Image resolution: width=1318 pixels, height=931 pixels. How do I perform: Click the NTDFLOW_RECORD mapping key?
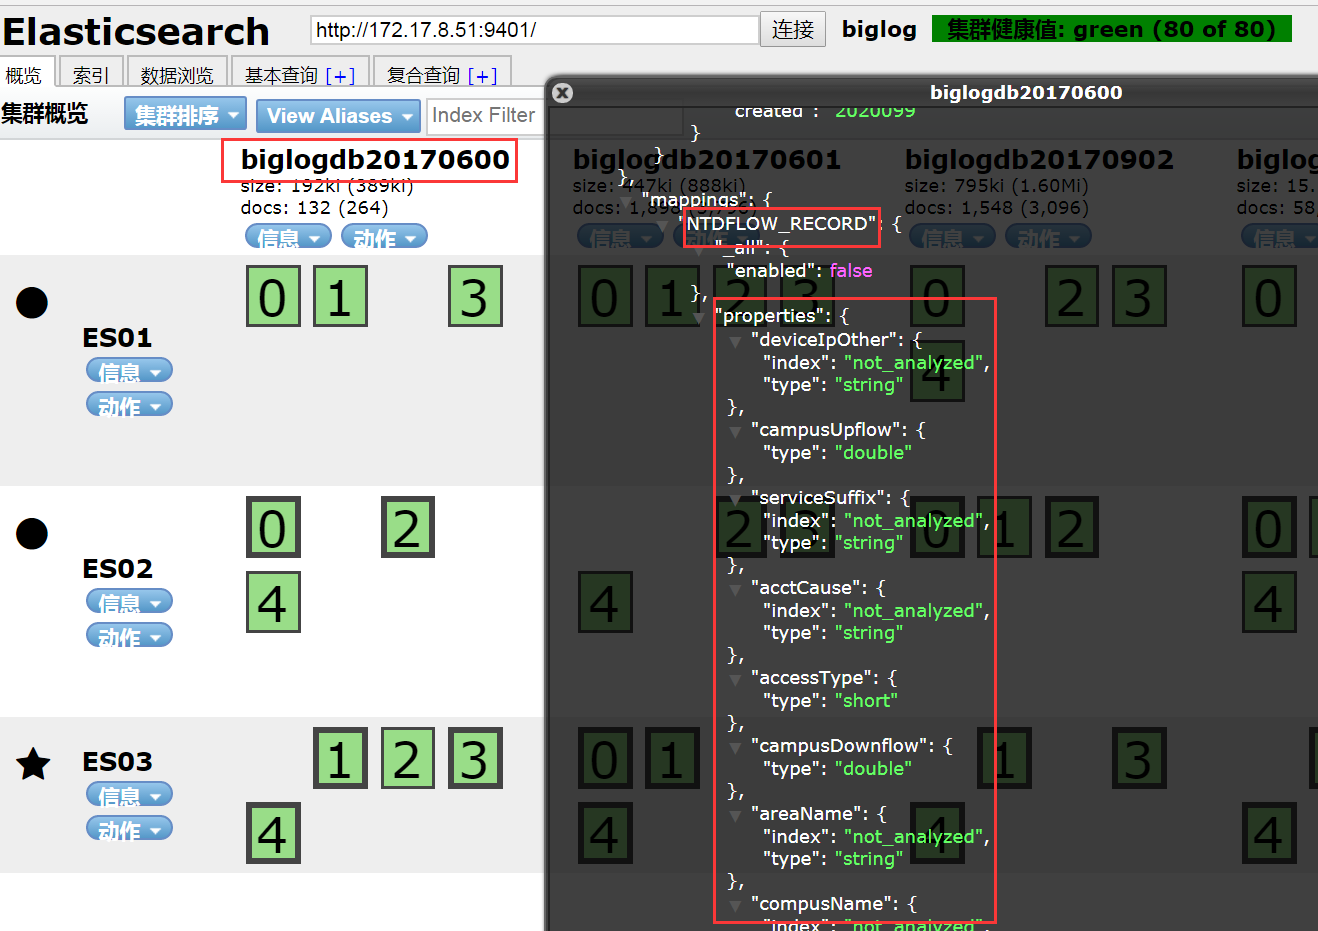click(780, 224)
